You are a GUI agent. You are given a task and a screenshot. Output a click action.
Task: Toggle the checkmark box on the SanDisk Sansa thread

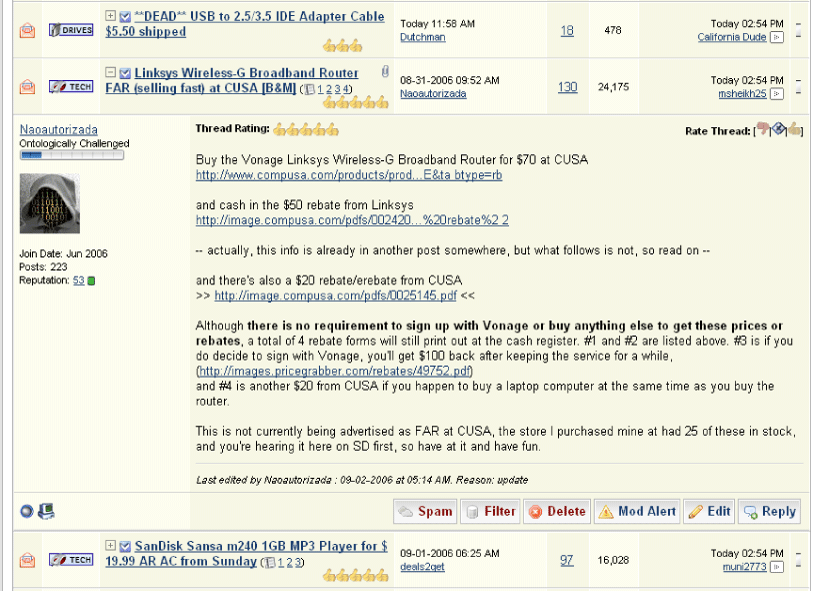point(125,547)
